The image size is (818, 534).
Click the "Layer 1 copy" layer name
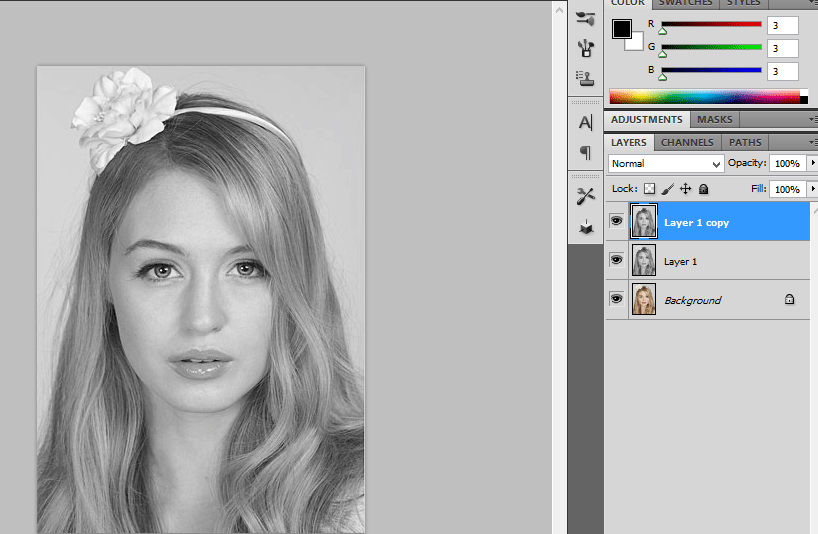(x=696, y=223)
